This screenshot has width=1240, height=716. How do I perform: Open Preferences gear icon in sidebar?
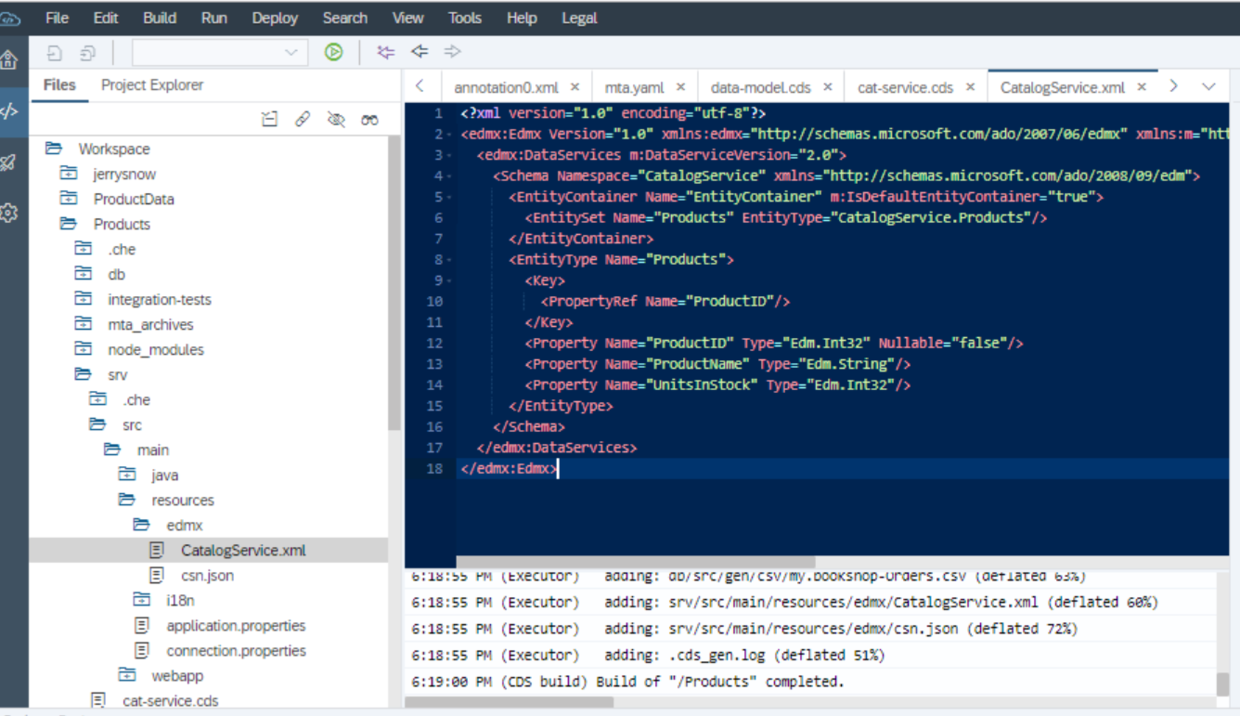tap(9, 212)
